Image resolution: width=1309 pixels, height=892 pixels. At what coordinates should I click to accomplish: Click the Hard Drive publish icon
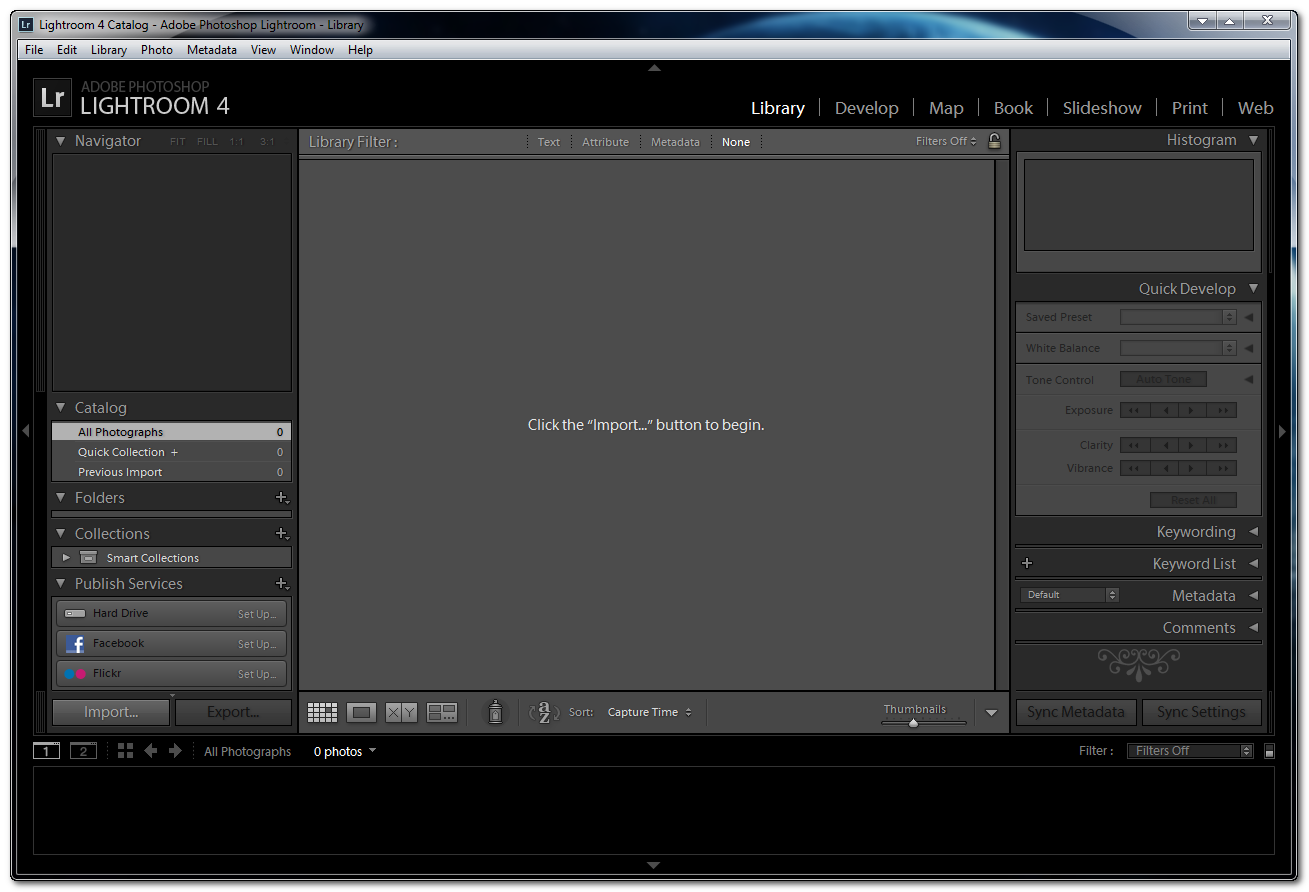click(x=75, y=613)
